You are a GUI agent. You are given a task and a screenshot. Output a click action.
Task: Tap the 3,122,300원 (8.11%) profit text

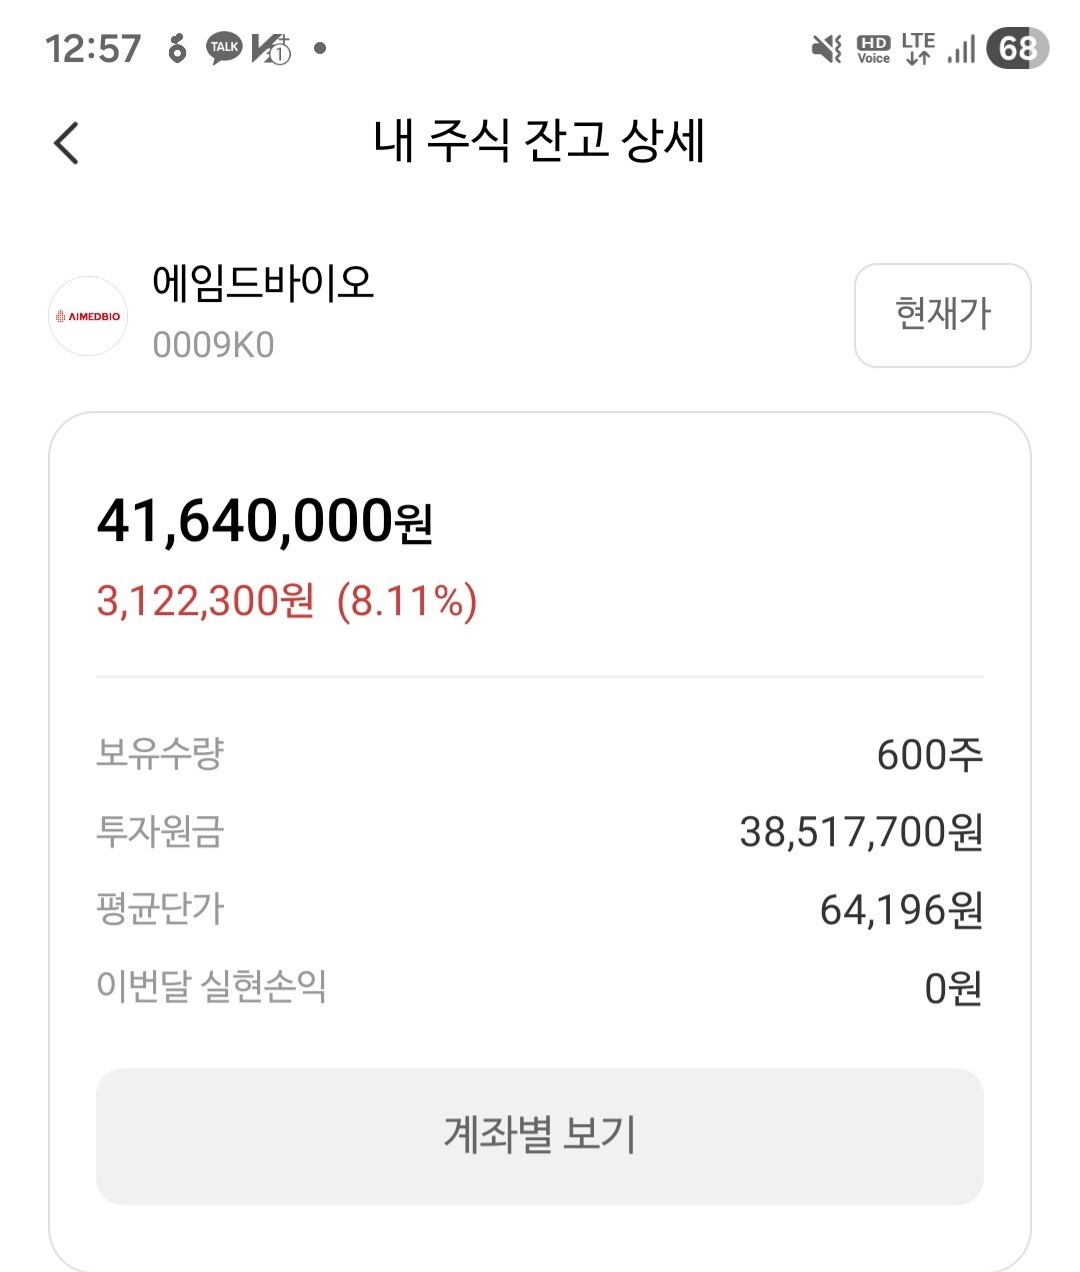tap(286, 602)
